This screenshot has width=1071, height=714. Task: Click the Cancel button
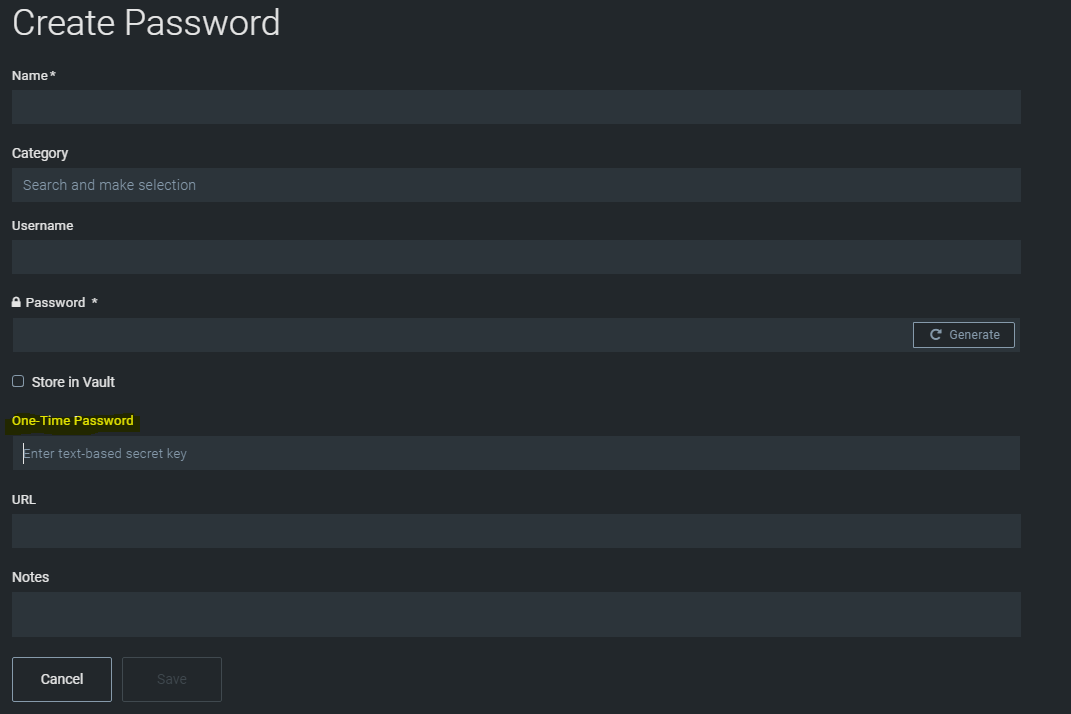61,679
